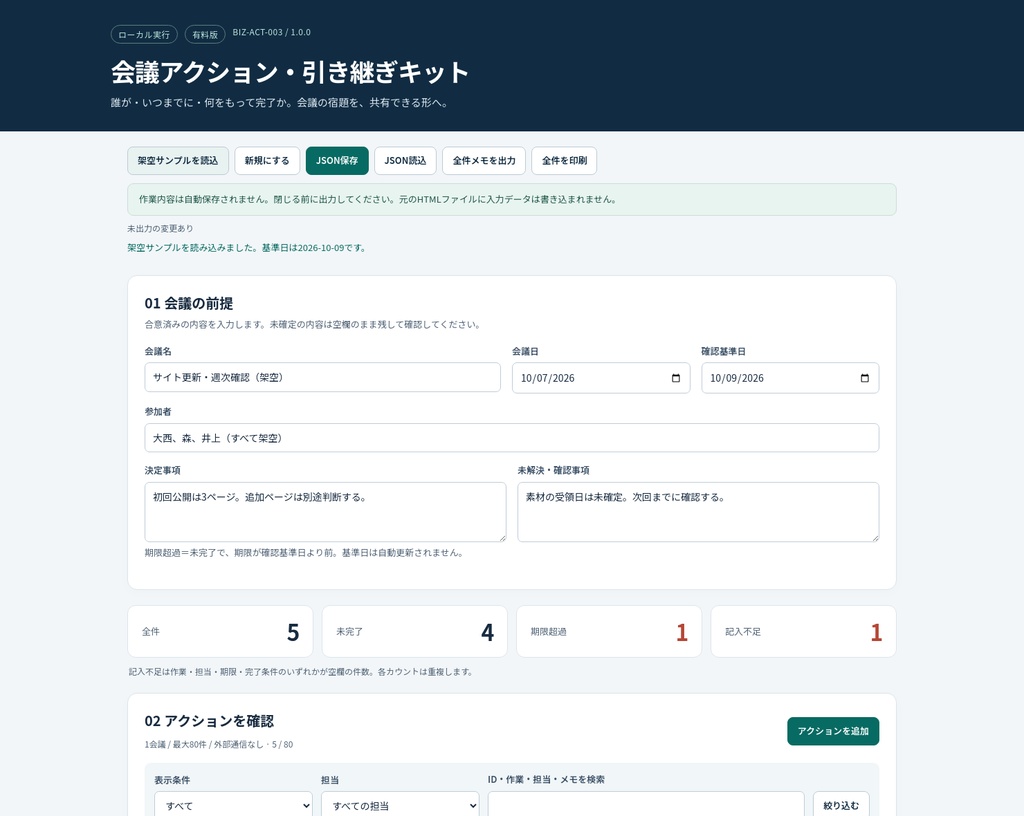Print everything with 全件を印刷
Viewport: 1024px width, 816px height.
click(564, 161)
